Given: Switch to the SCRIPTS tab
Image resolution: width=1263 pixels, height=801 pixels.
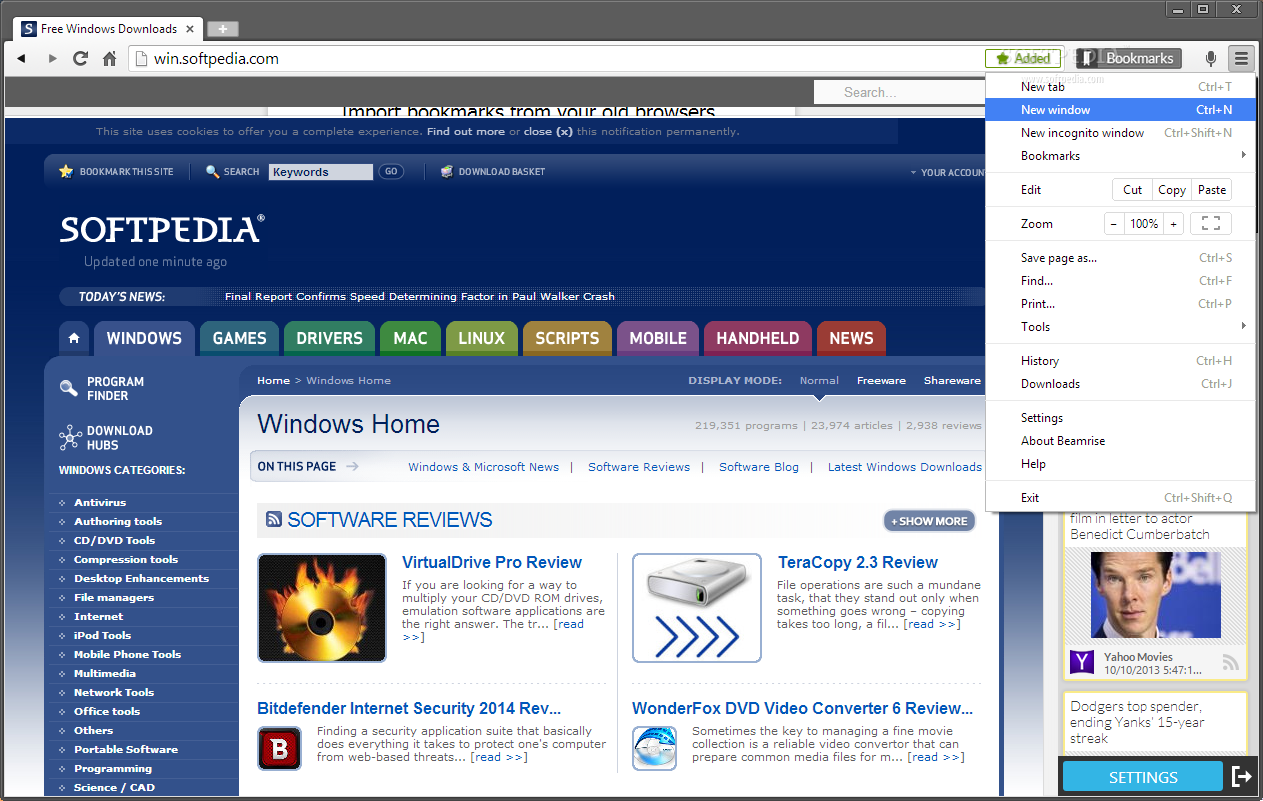Looking at the screenshot, I should tap(567, 338).
